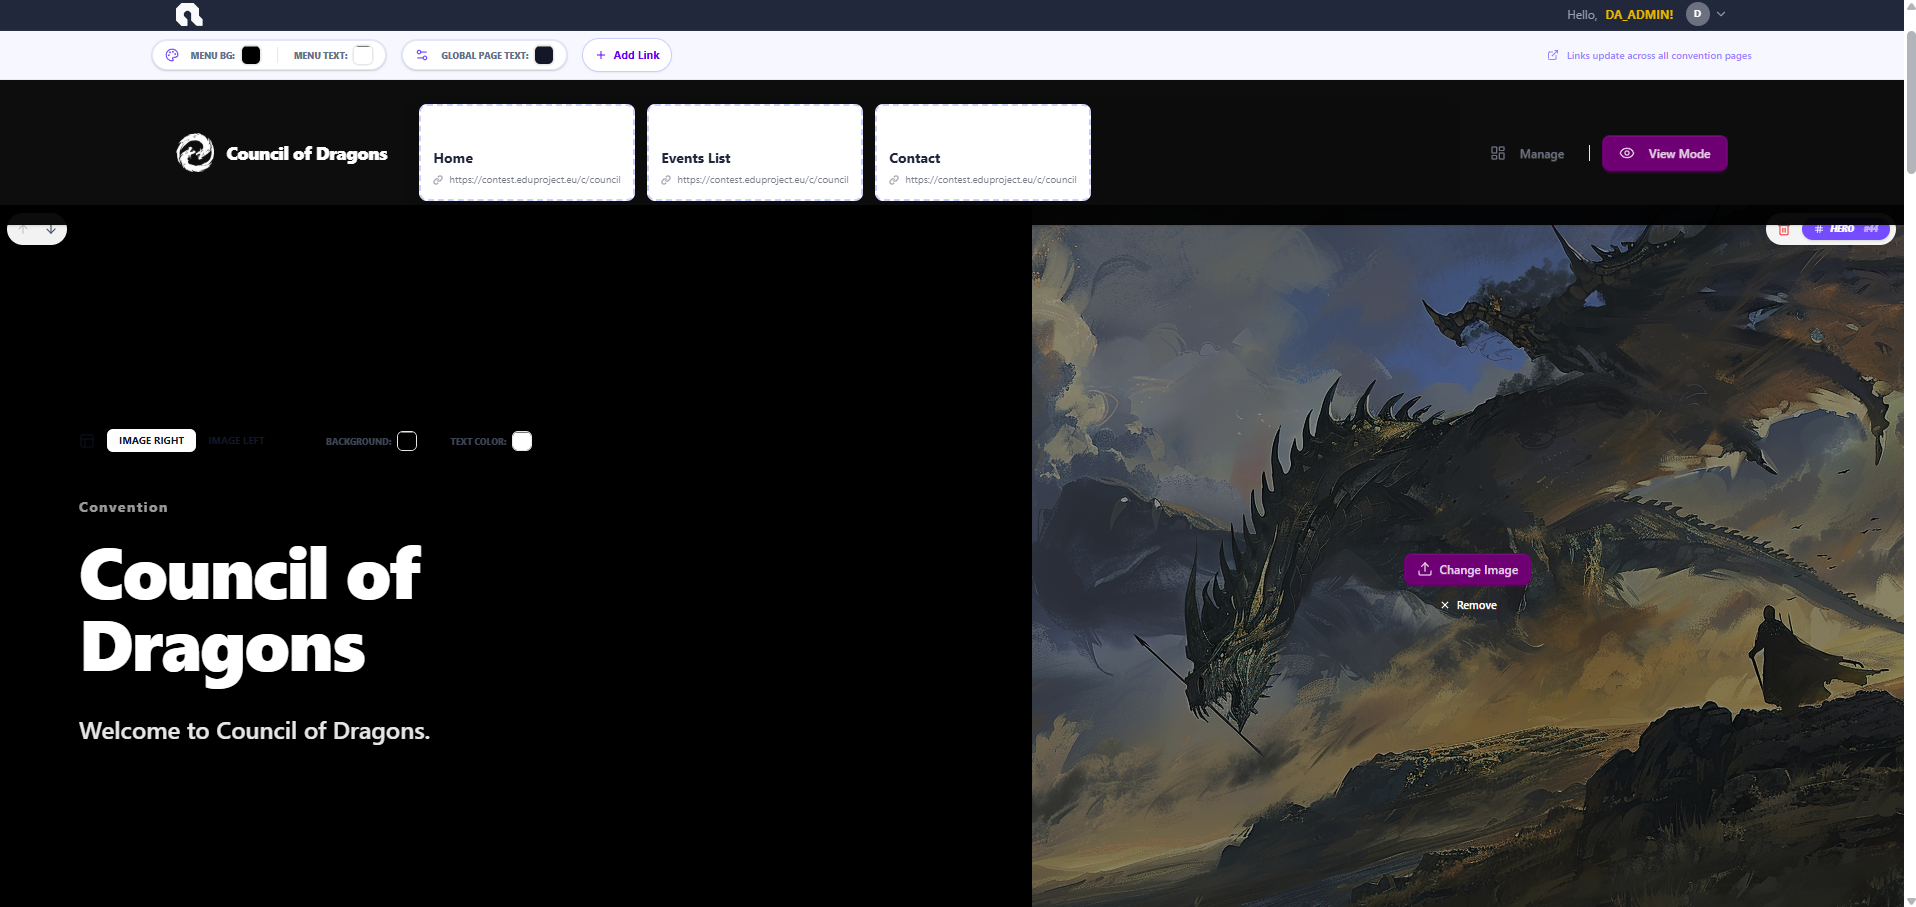Select the Manage dashboard grid icon
The width and height of the screenshot is (1916, 907).
(x=1497, y=153)
